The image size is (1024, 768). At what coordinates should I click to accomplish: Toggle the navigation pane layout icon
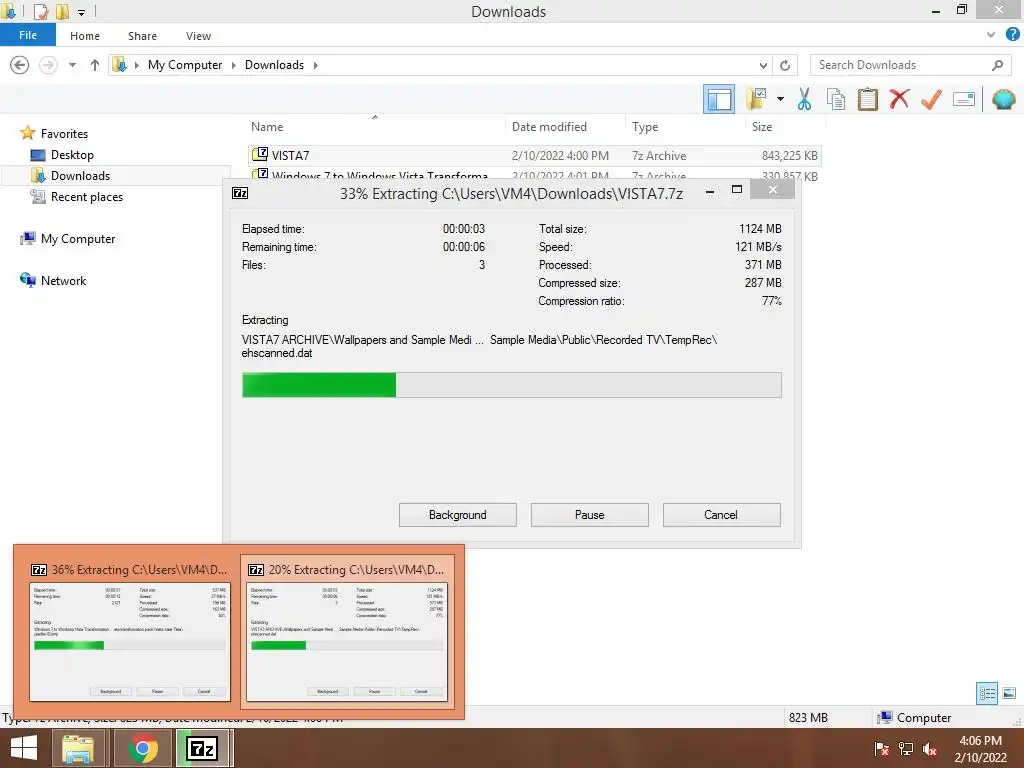[718, 99]
